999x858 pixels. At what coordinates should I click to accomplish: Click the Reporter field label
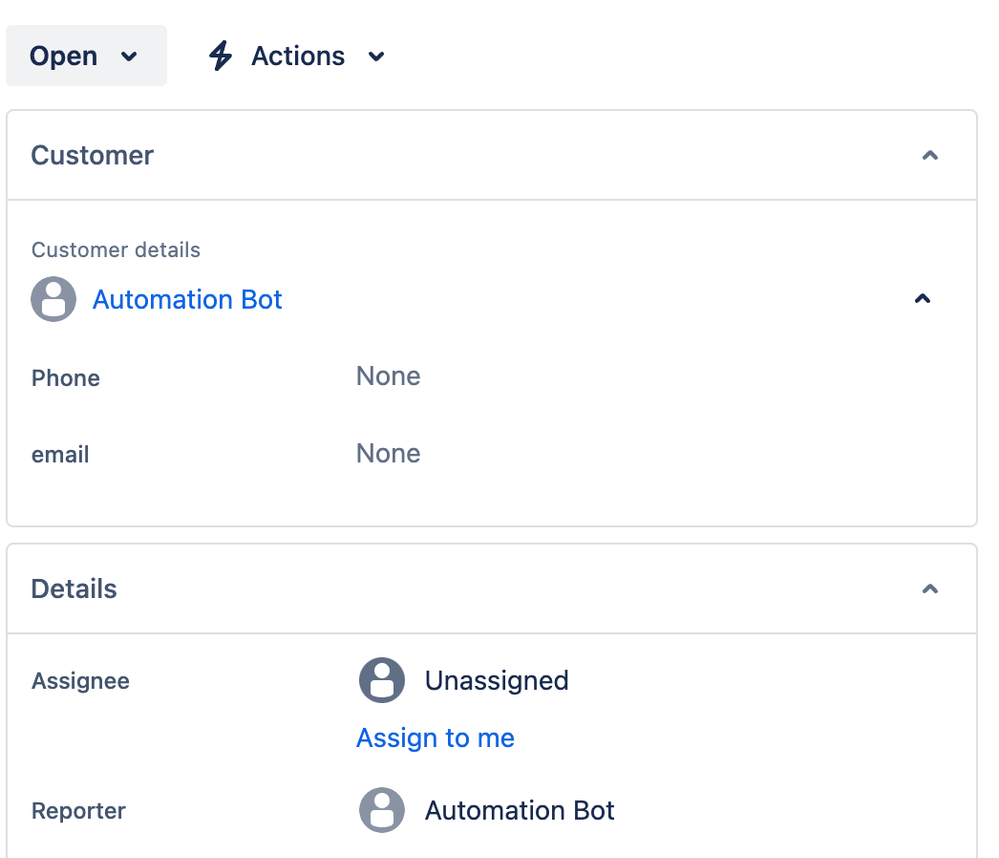78,811
